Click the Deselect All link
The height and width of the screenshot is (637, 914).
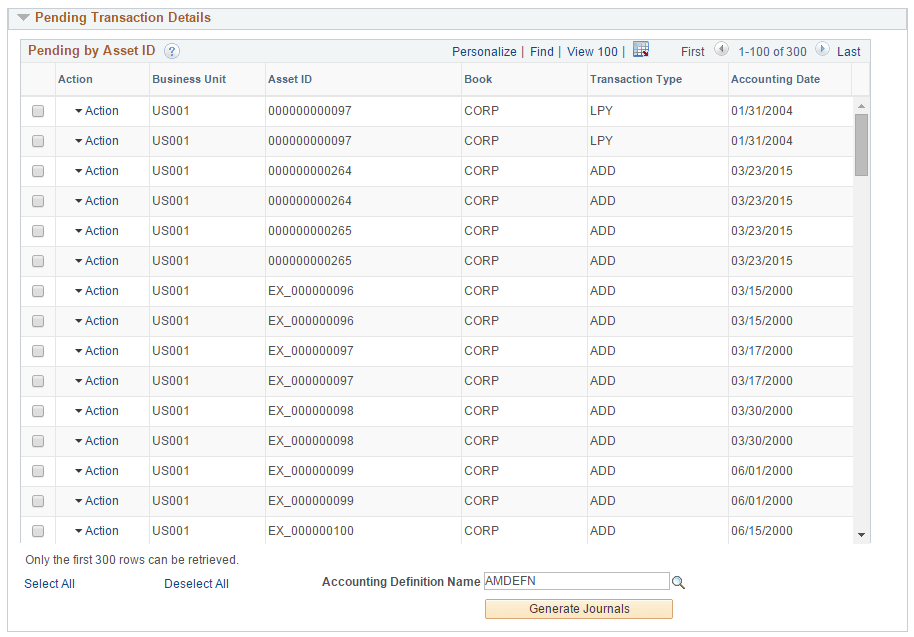[196, 583]
